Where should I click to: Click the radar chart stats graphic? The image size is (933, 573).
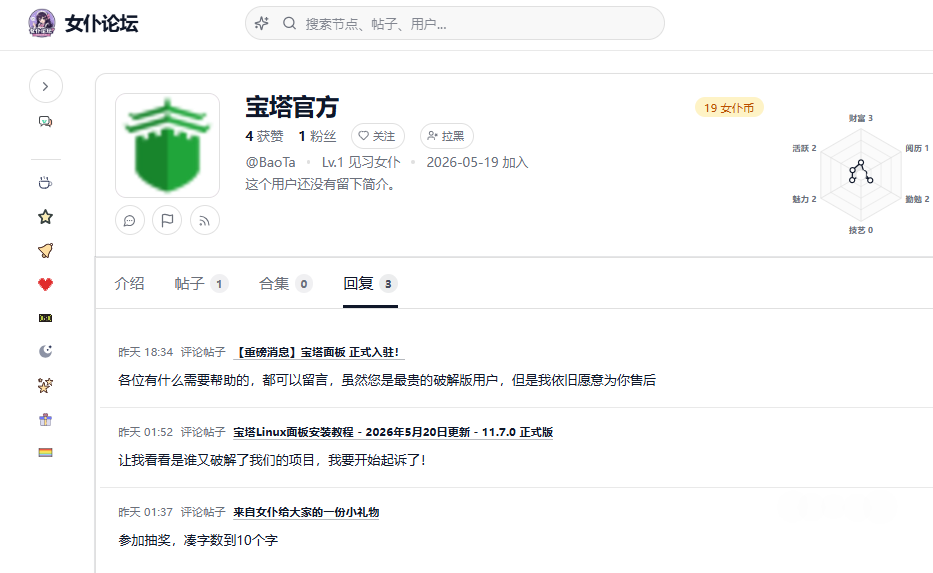[861, 174]
